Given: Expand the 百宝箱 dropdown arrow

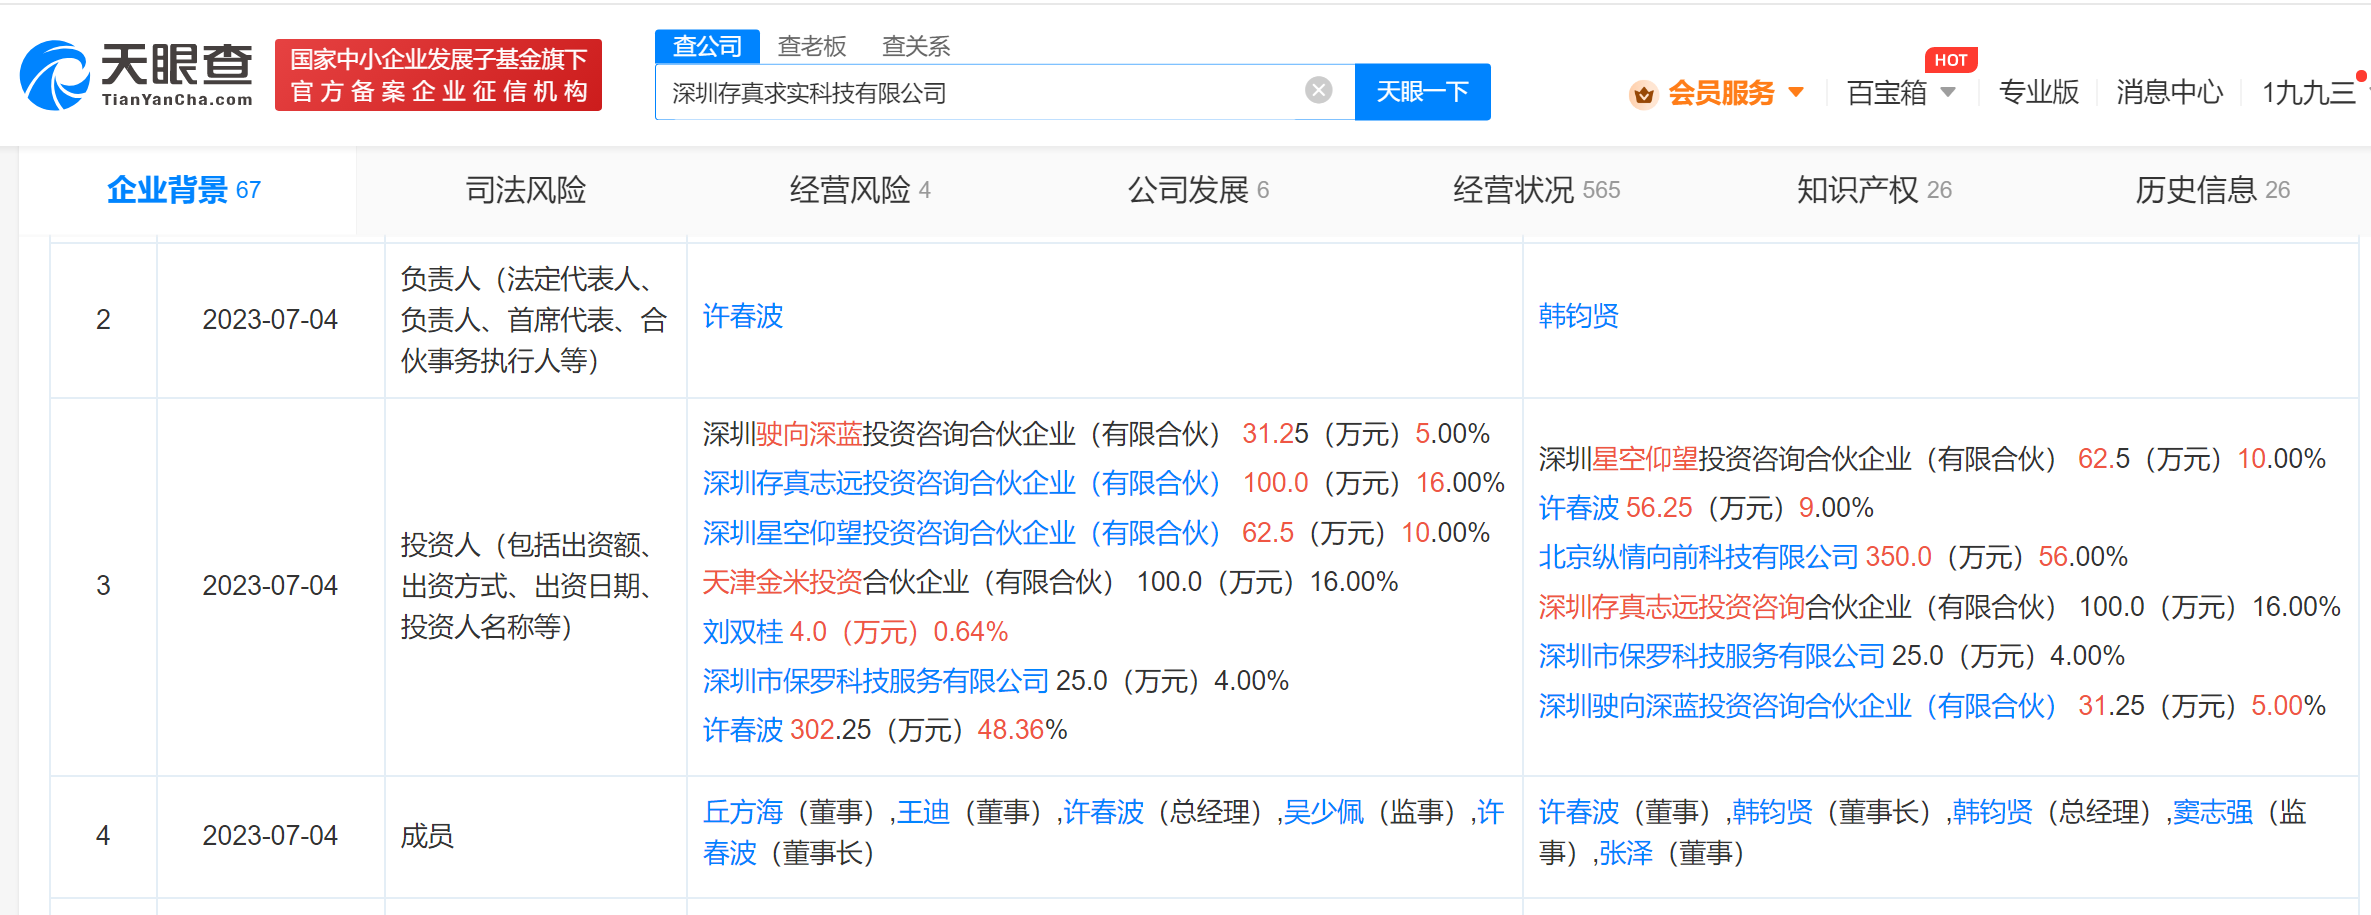Looking at the screenshot, I should pyautogui.click(x=1948, y=92).
